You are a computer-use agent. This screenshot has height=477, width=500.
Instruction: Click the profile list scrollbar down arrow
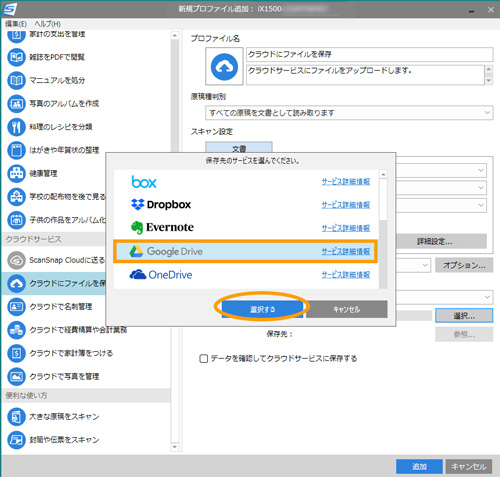[x=175, y=446]
